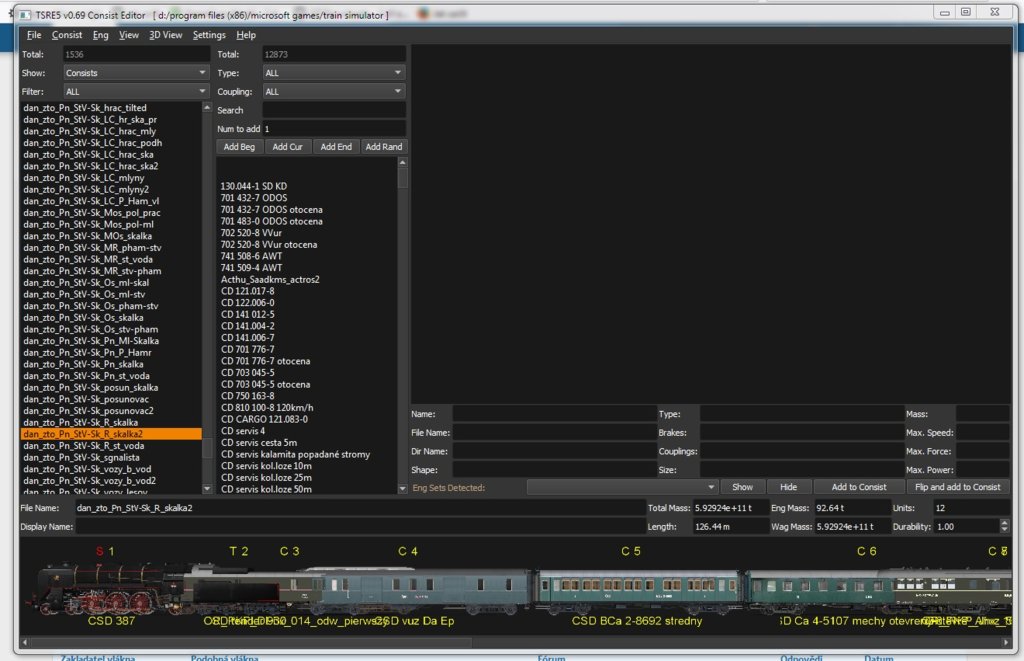Click Flip and add to Consist button
Screen dimensions: 1024x661
coord(957,487)
